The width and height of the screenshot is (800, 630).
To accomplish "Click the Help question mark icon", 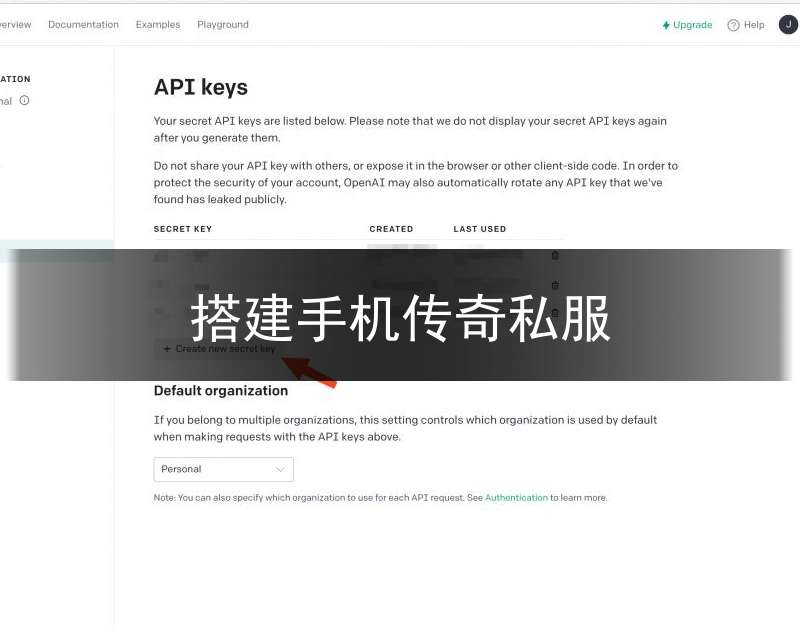I will pos(733,25).
